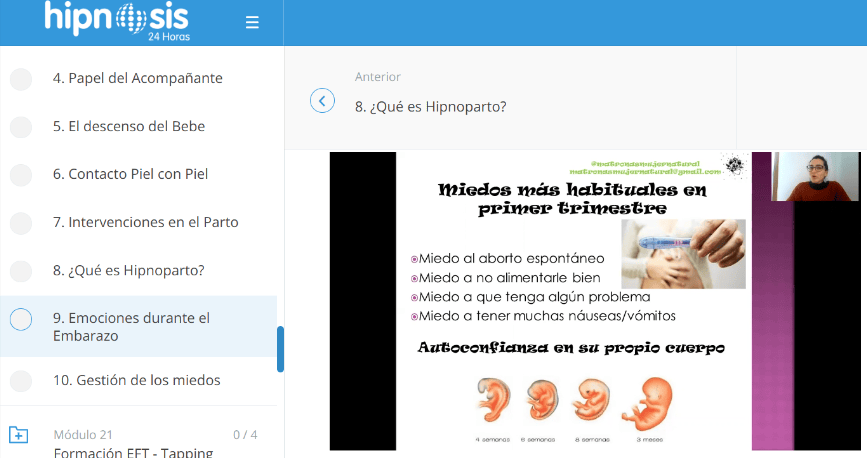Toggle completion circle for Contacto Piel con Piel
The width and height of the screenshot is (867, 458).
[21, 175]
